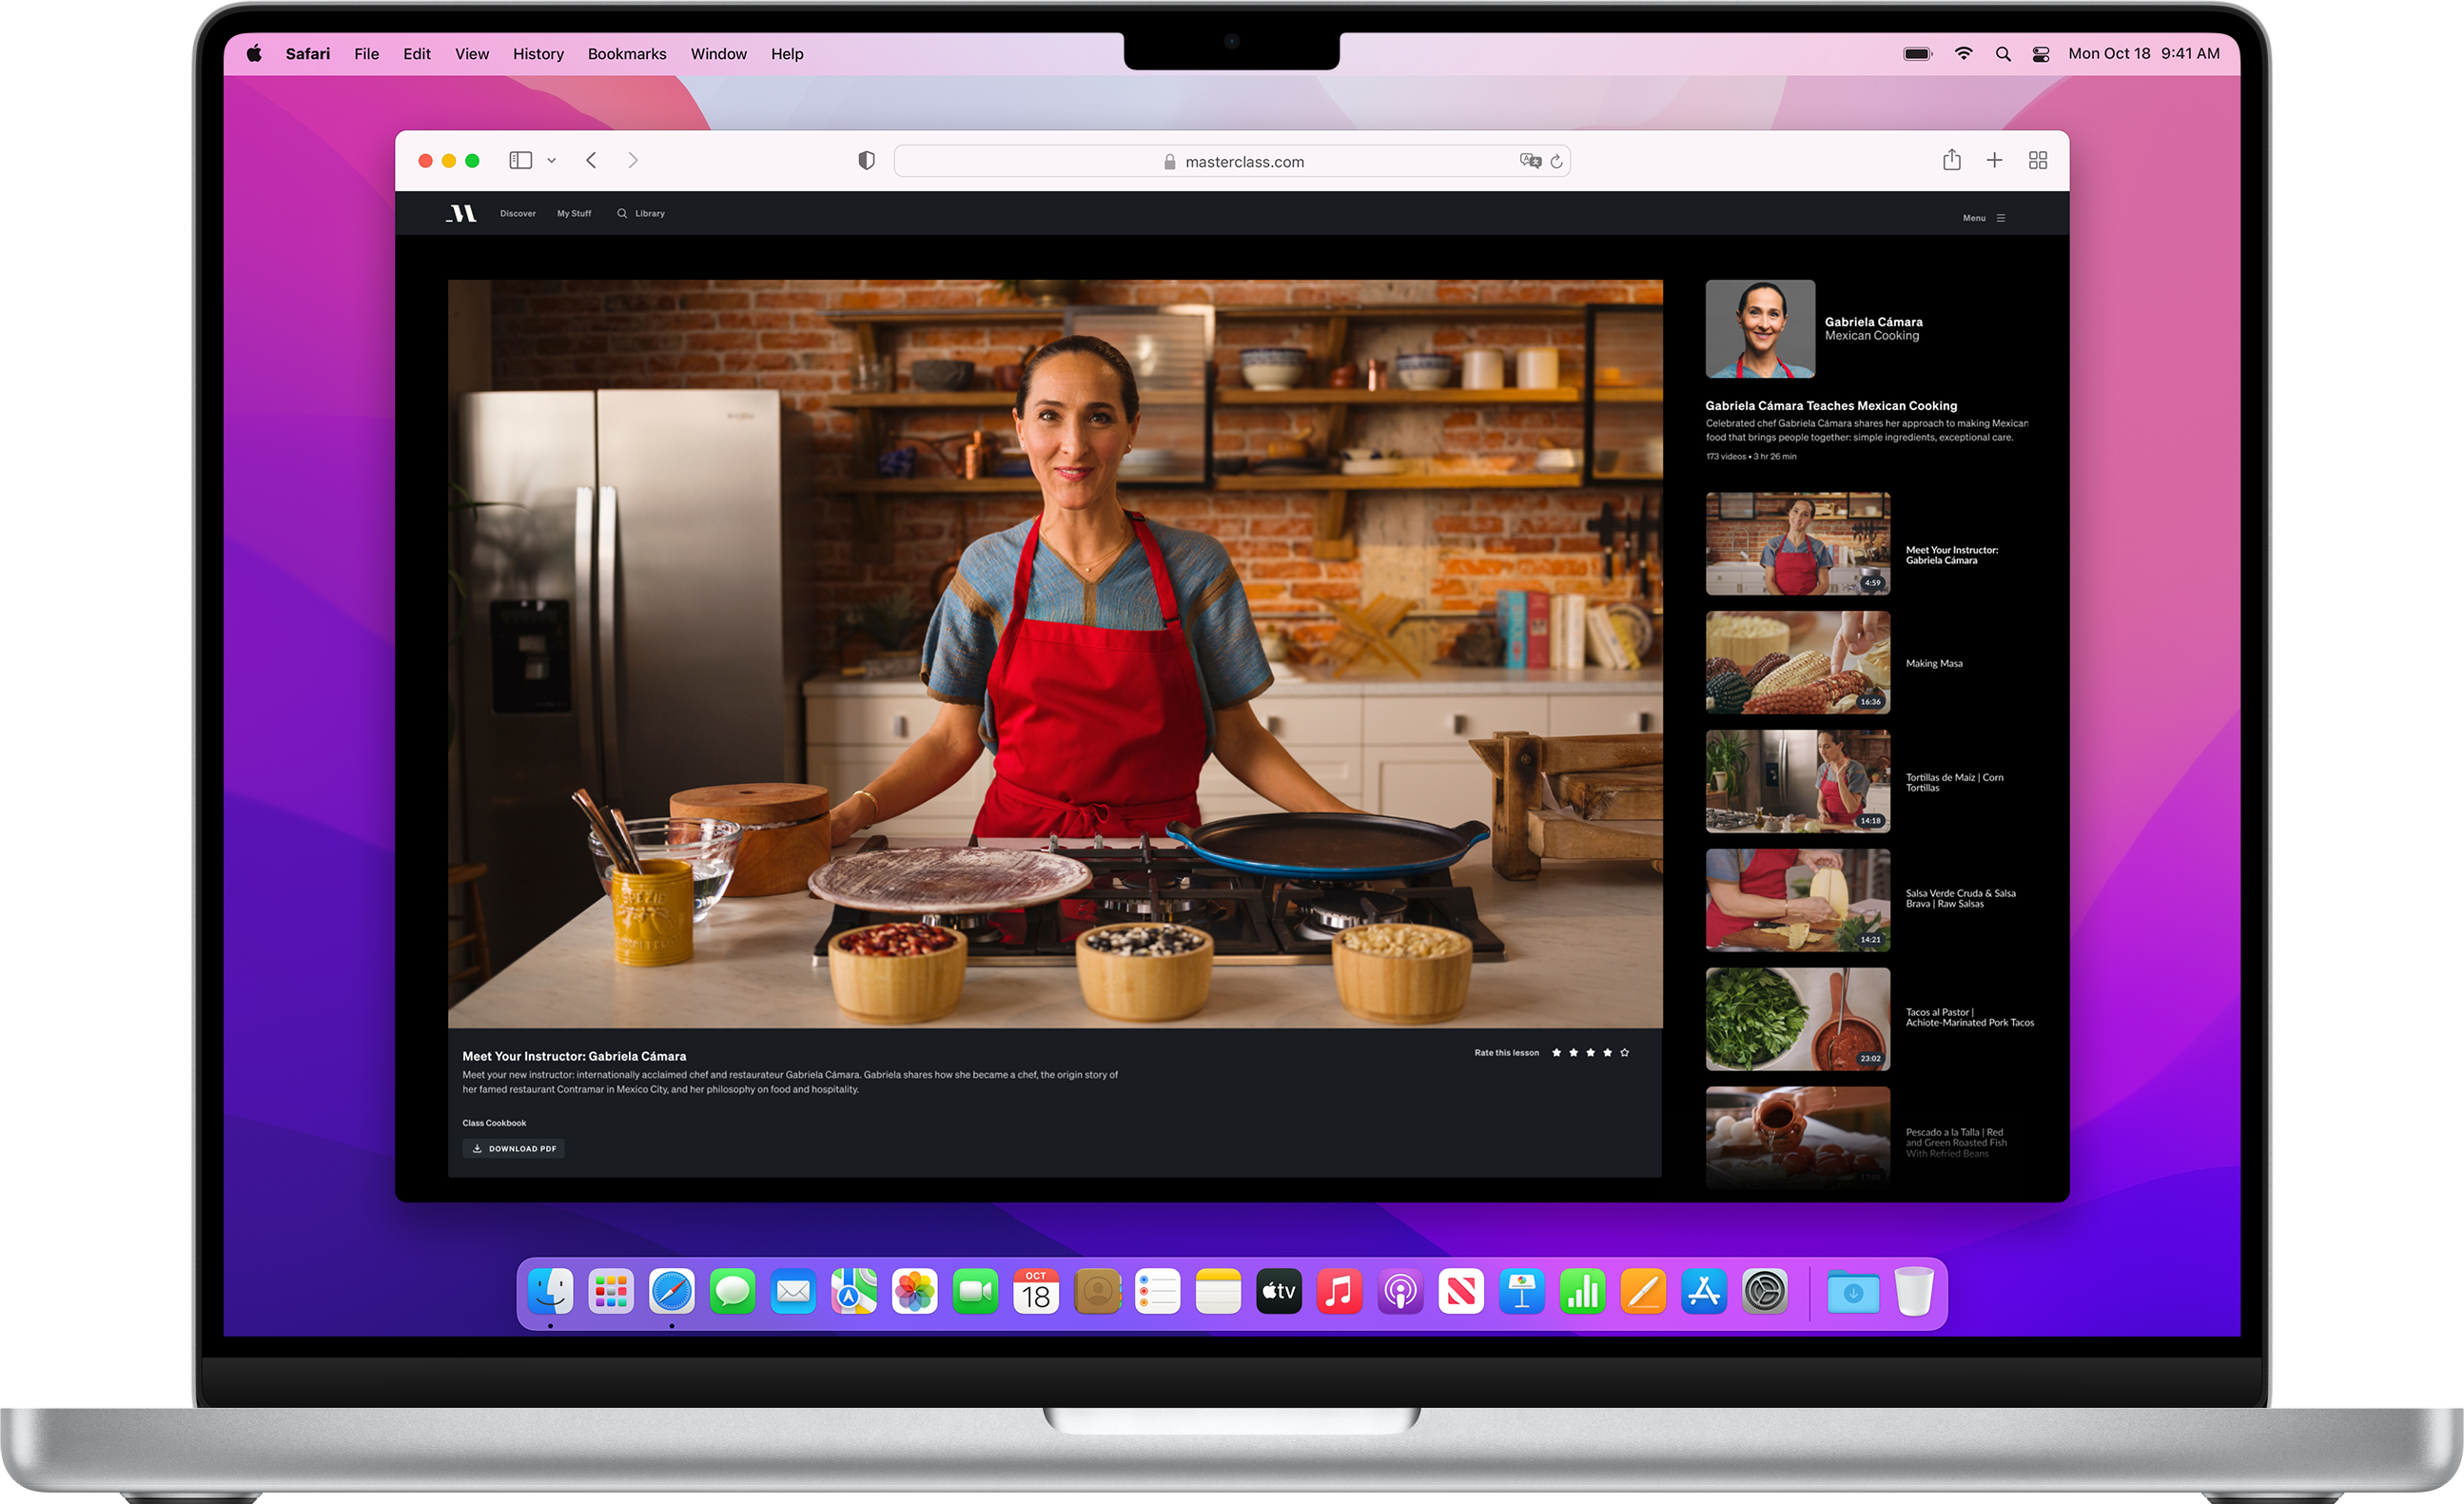Click the battery status icon
This screenshot has width=2464, height=1504.
[1918, 54]
